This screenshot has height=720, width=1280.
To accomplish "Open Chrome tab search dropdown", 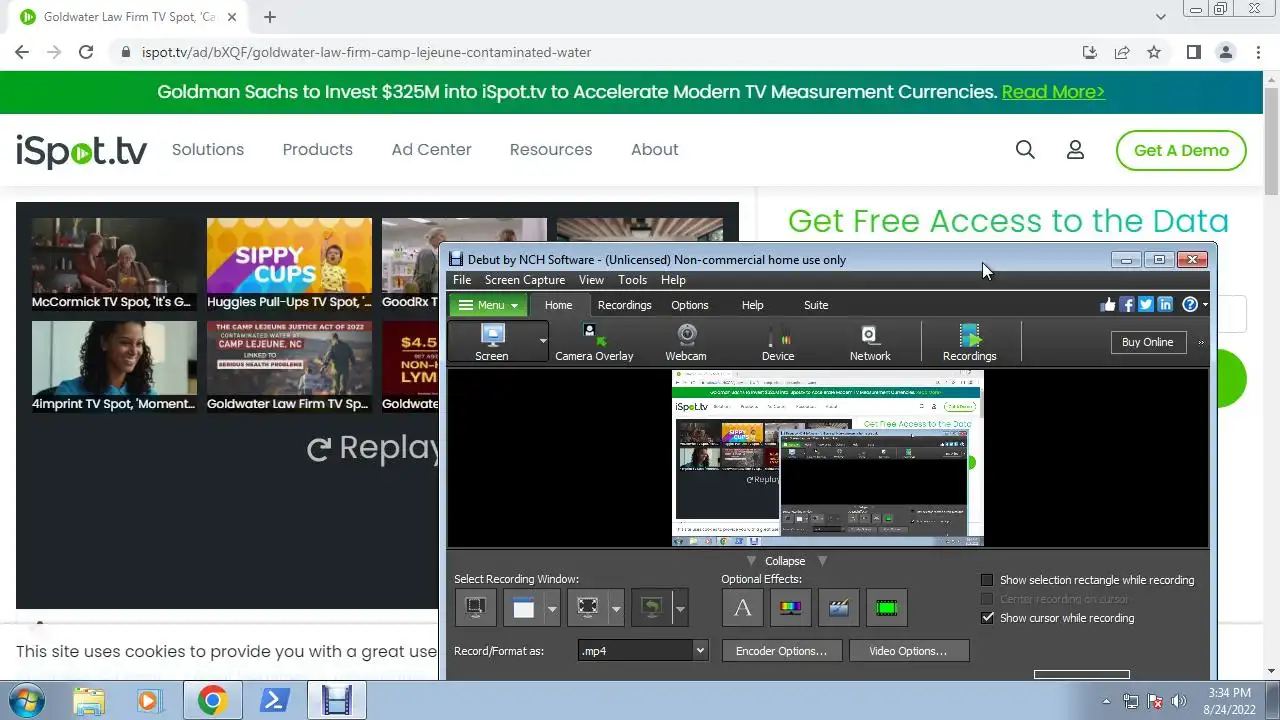I will click(x=1160, y=17).
